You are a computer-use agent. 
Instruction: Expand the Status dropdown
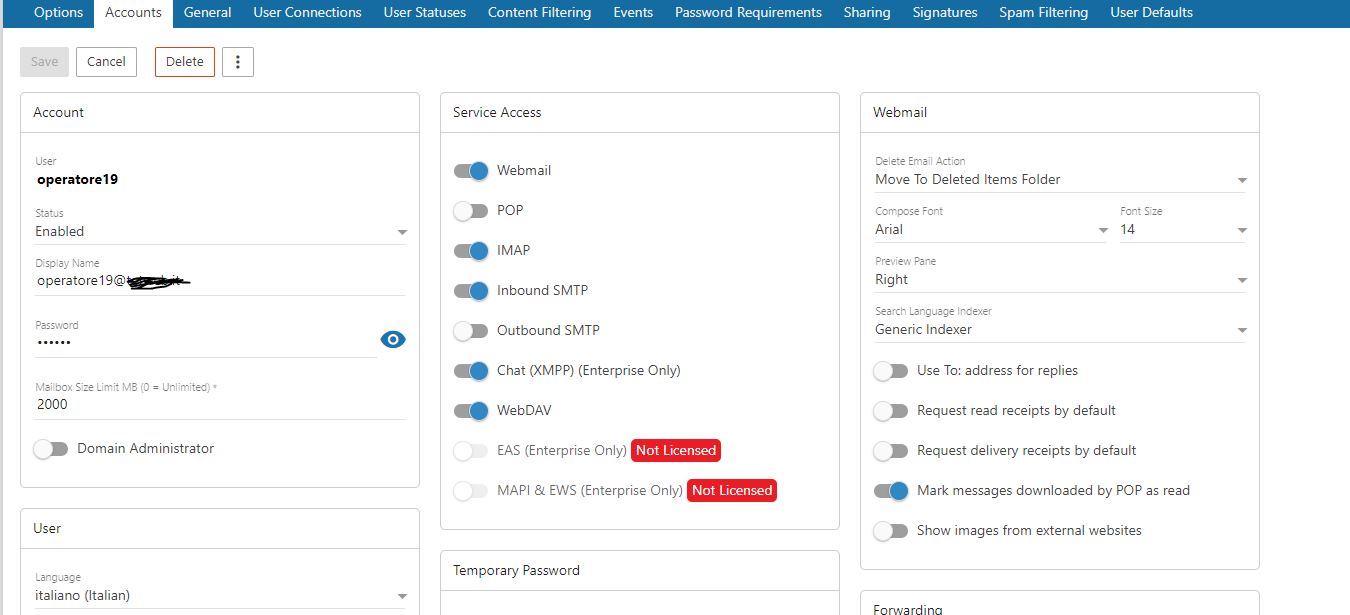pyautogui.click(x=220, y=232)
